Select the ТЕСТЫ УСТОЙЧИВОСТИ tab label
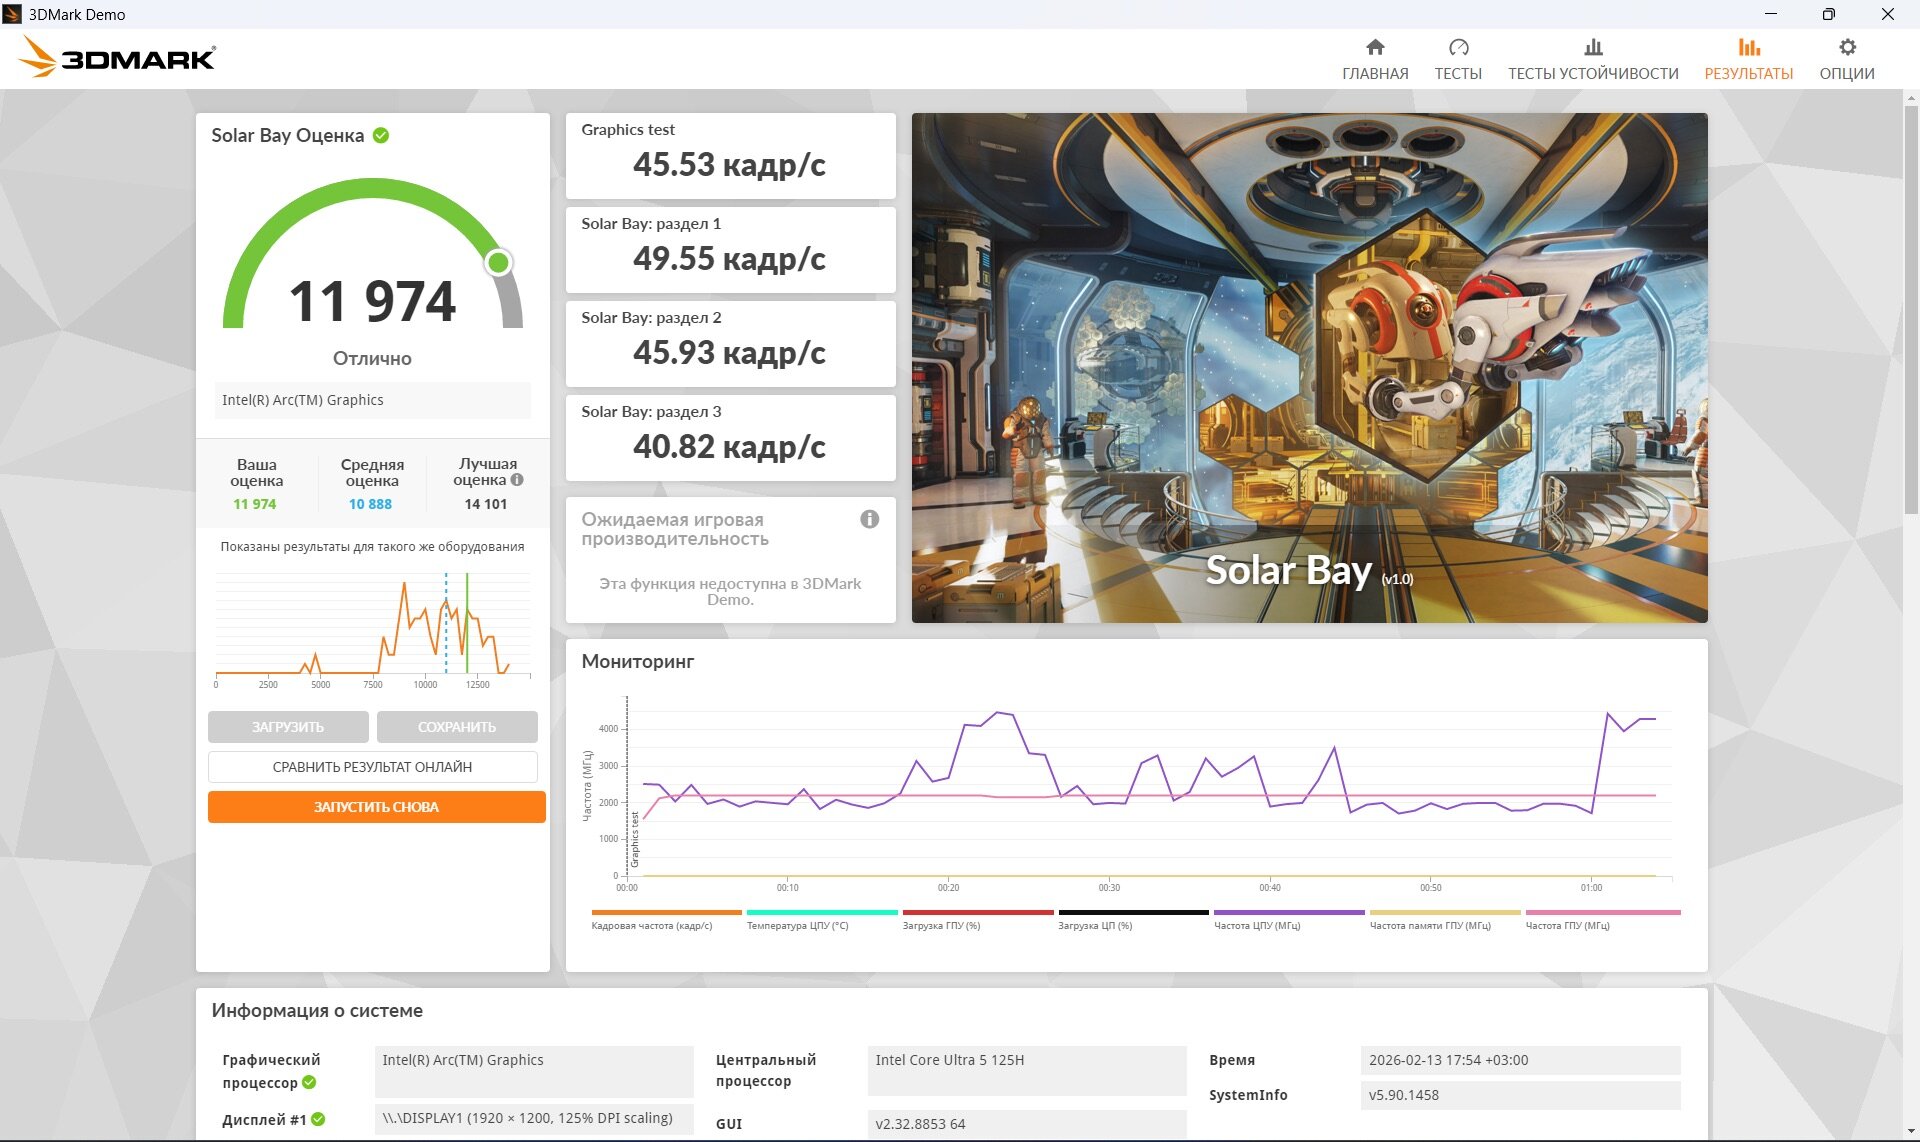The width and height of the screenshot is (1920, 1142). [x=1593, y=74]
